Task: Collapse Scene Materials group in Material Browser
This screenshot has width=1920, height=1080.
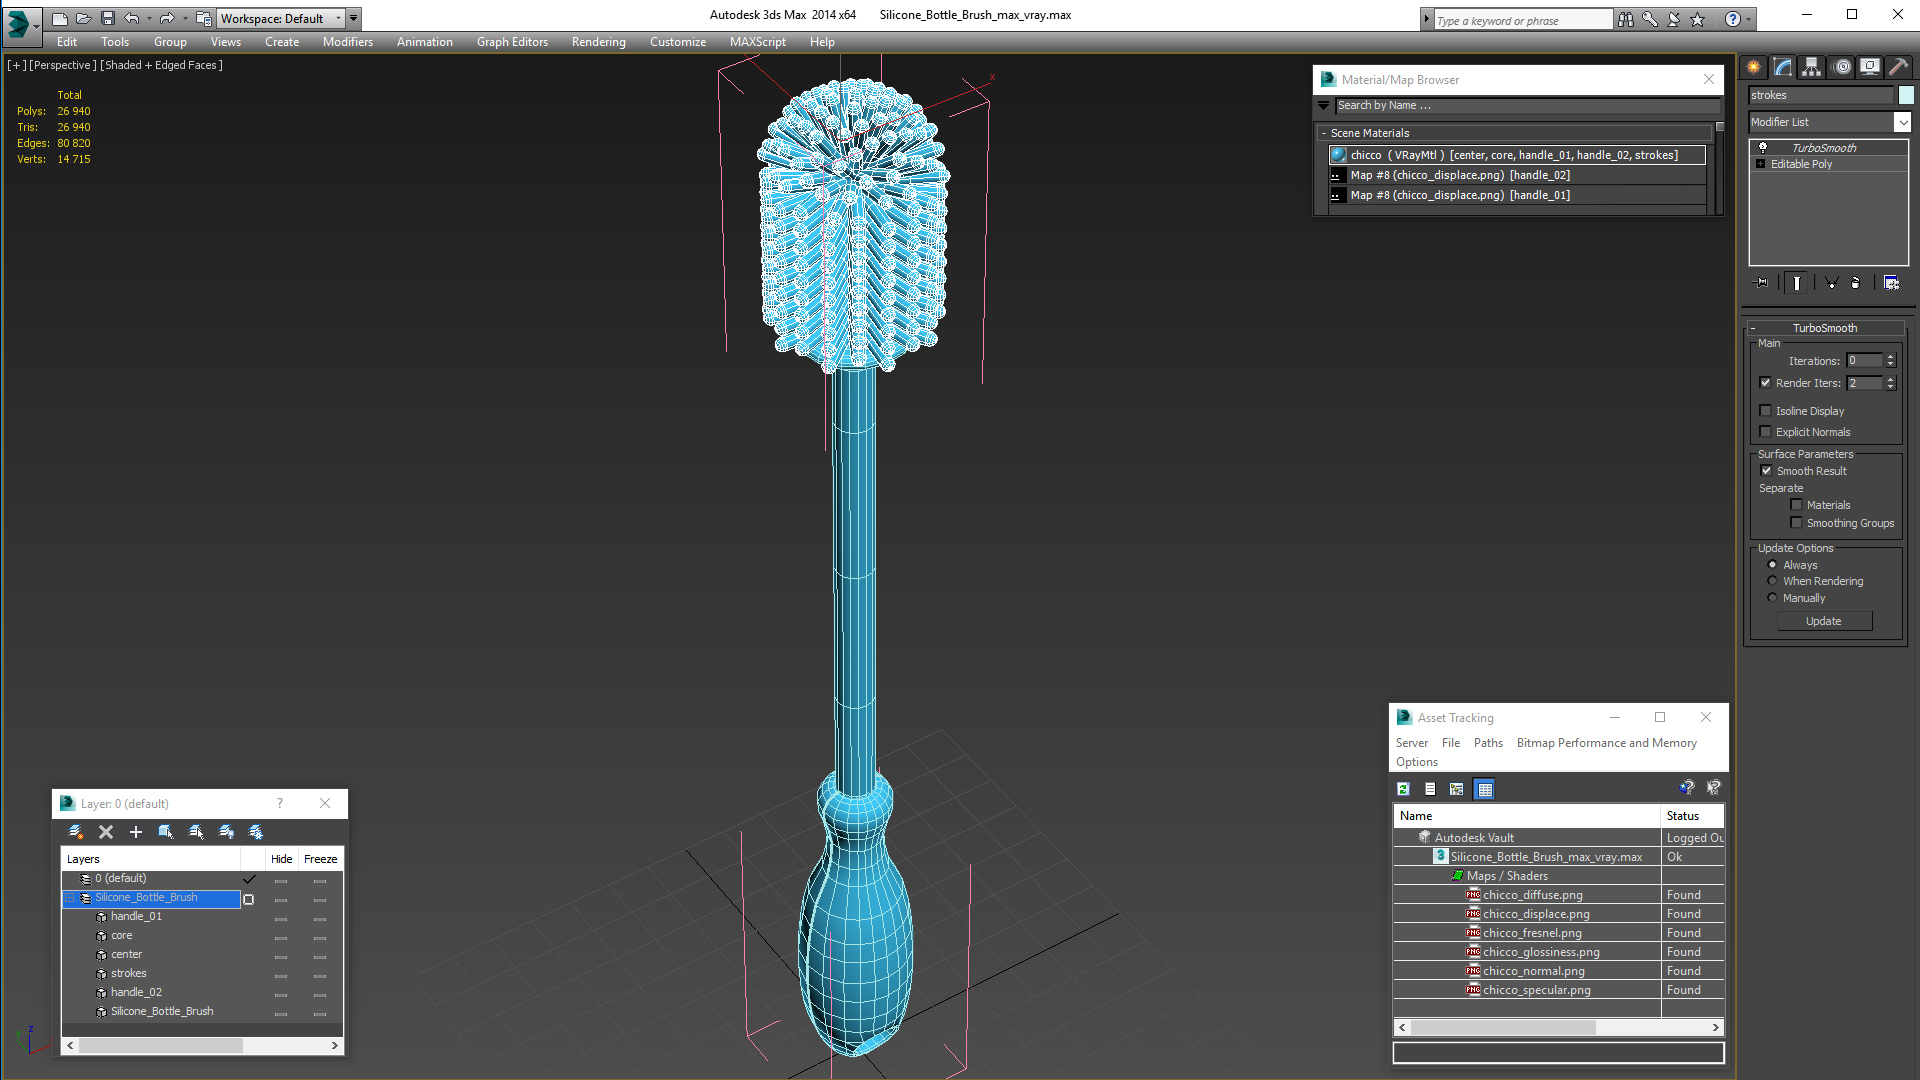Action: [1324, 133]
